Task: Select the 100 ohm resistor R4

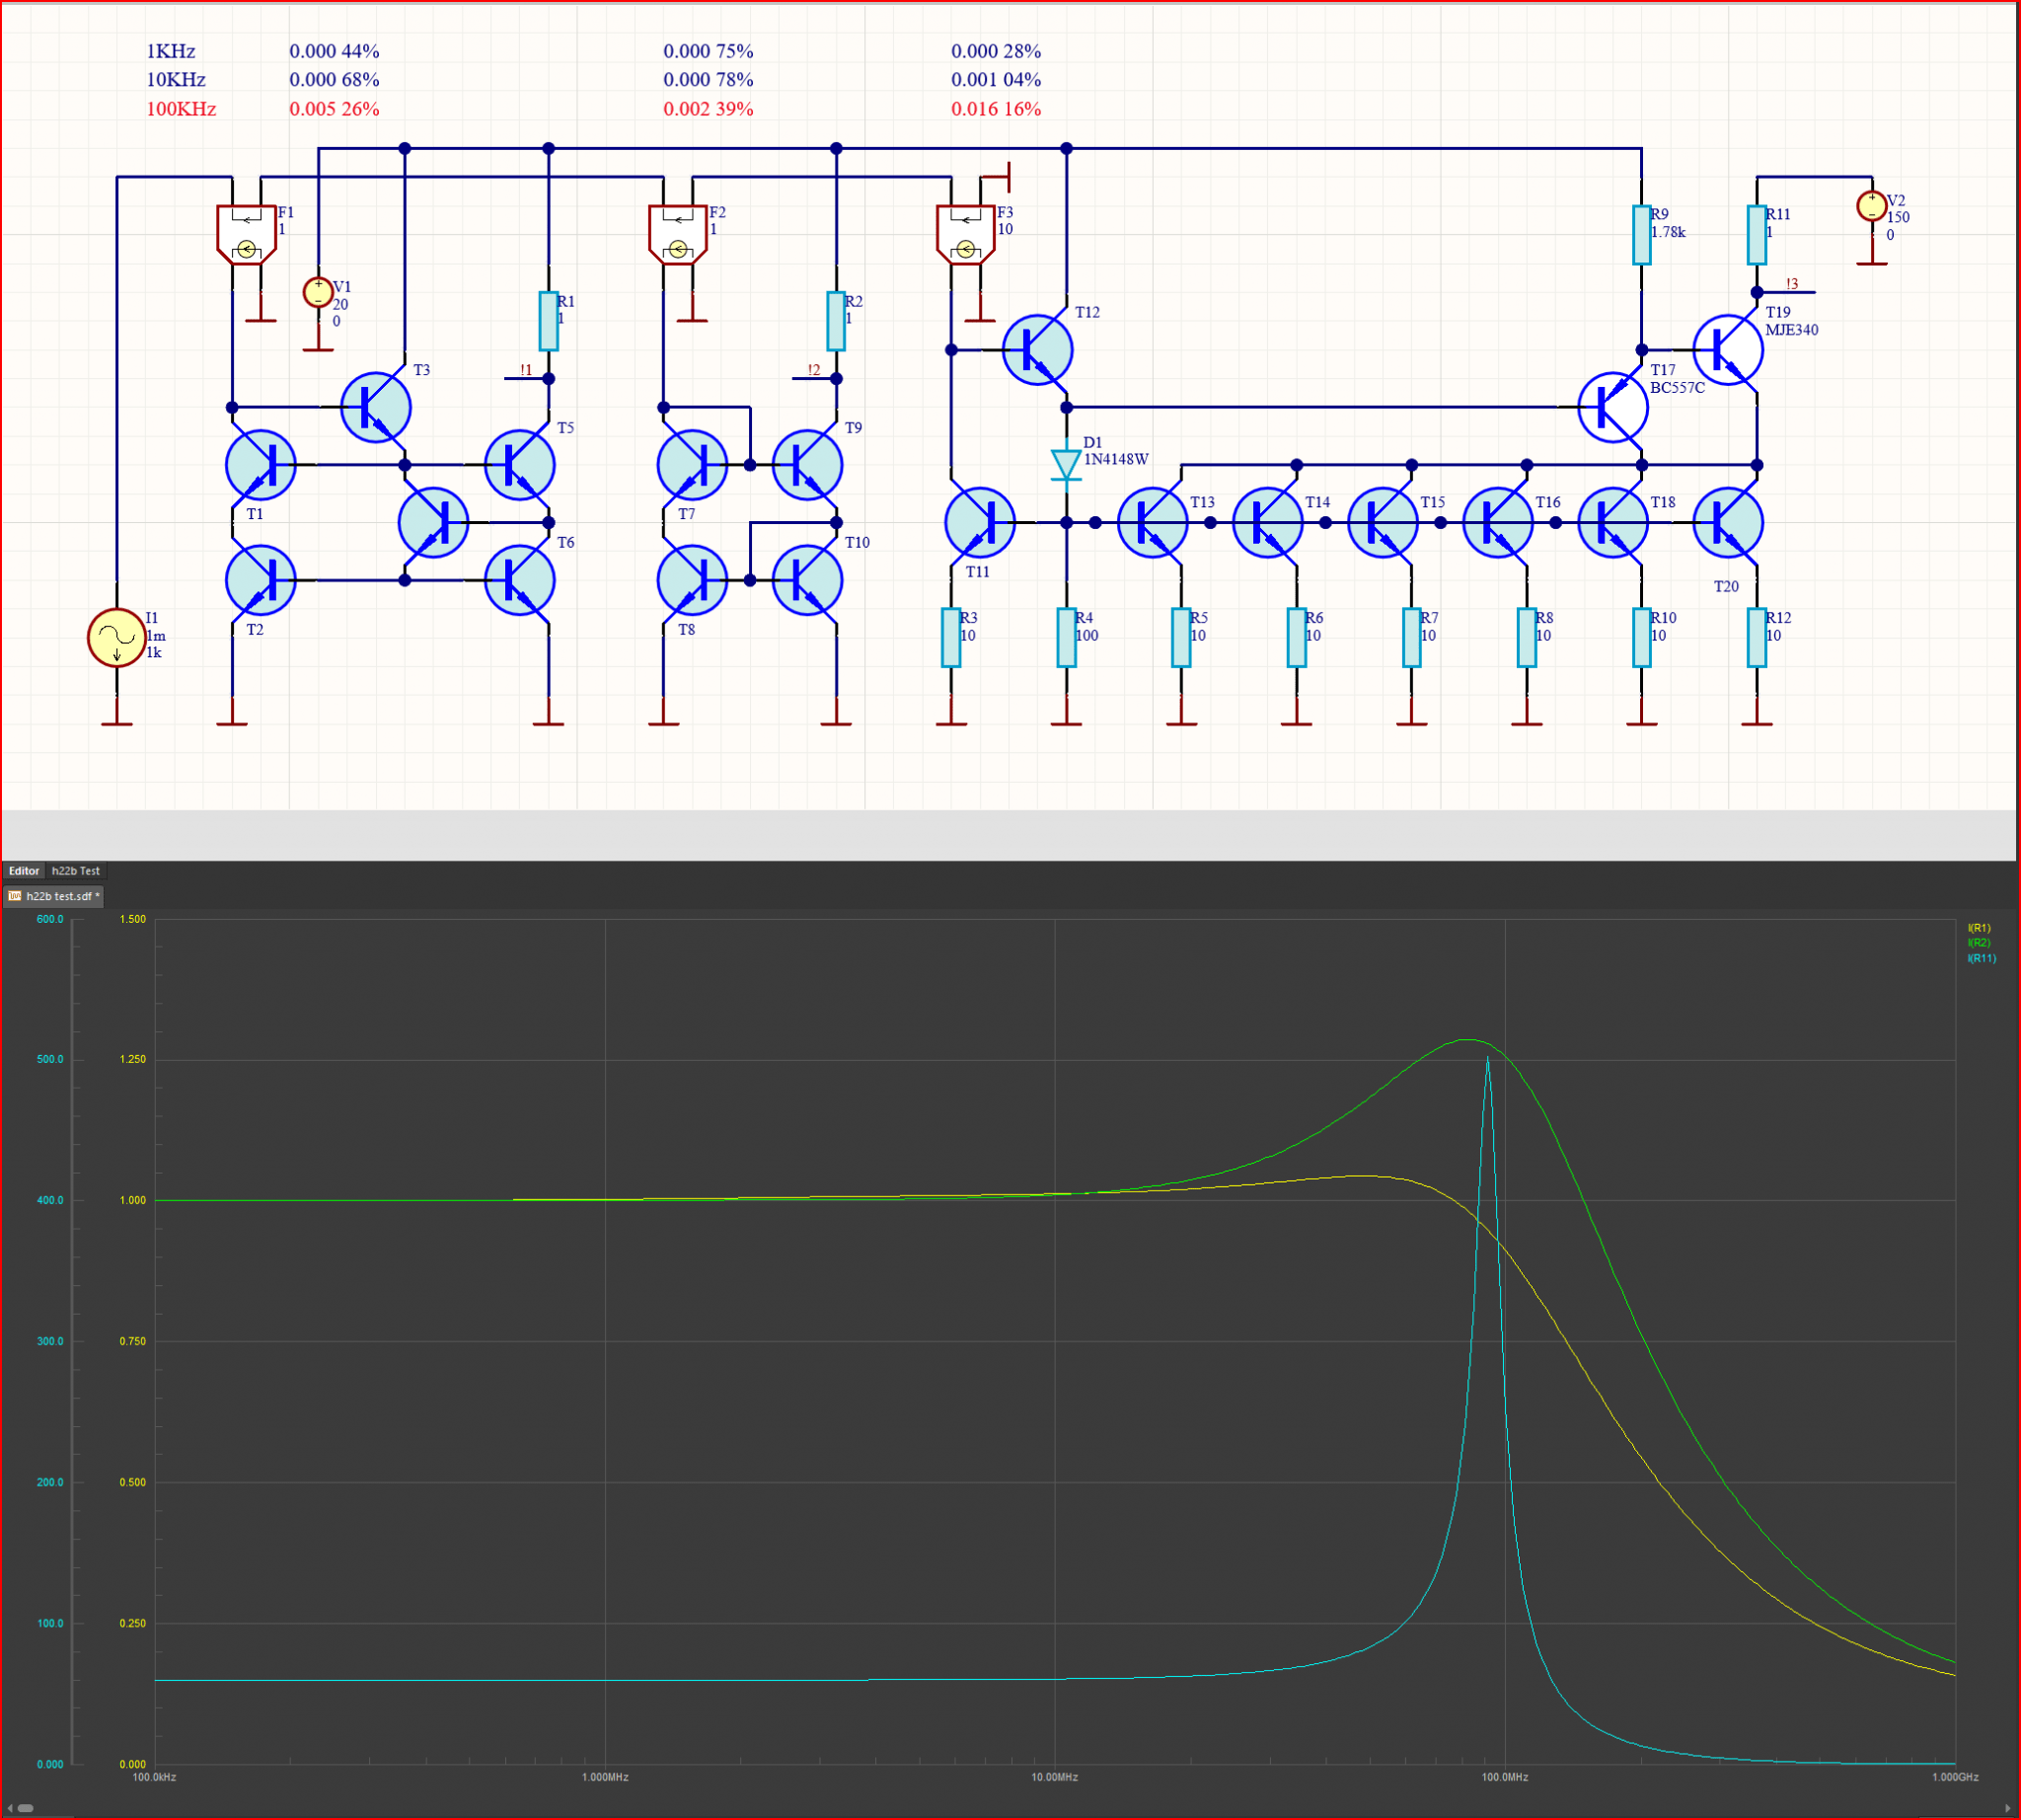Action: 1066,638
